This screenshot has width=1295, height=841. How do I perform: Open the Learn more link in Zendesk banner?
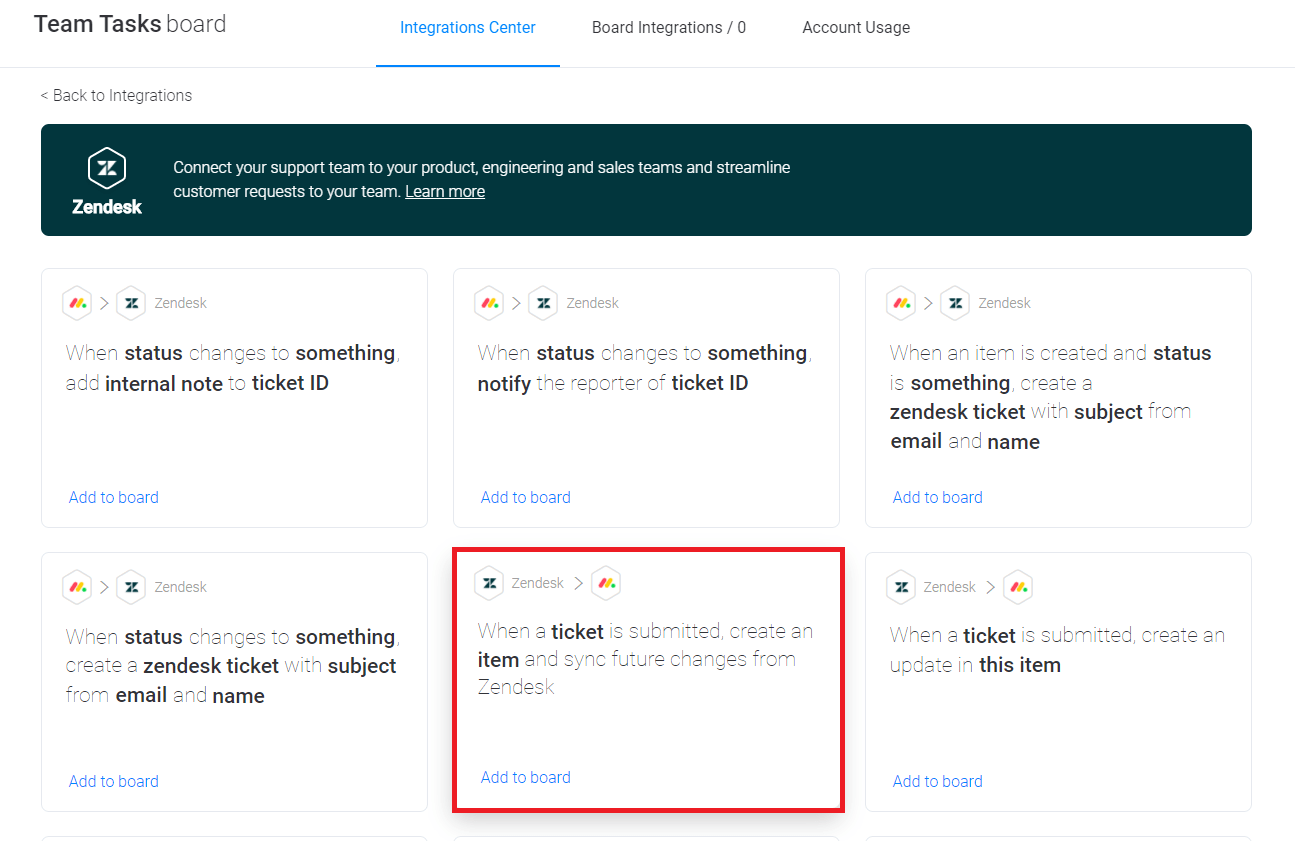[445, 191]
